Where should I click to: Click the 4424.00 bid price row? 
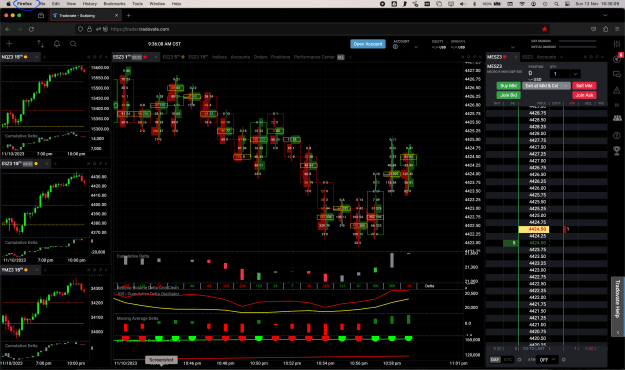537,243
